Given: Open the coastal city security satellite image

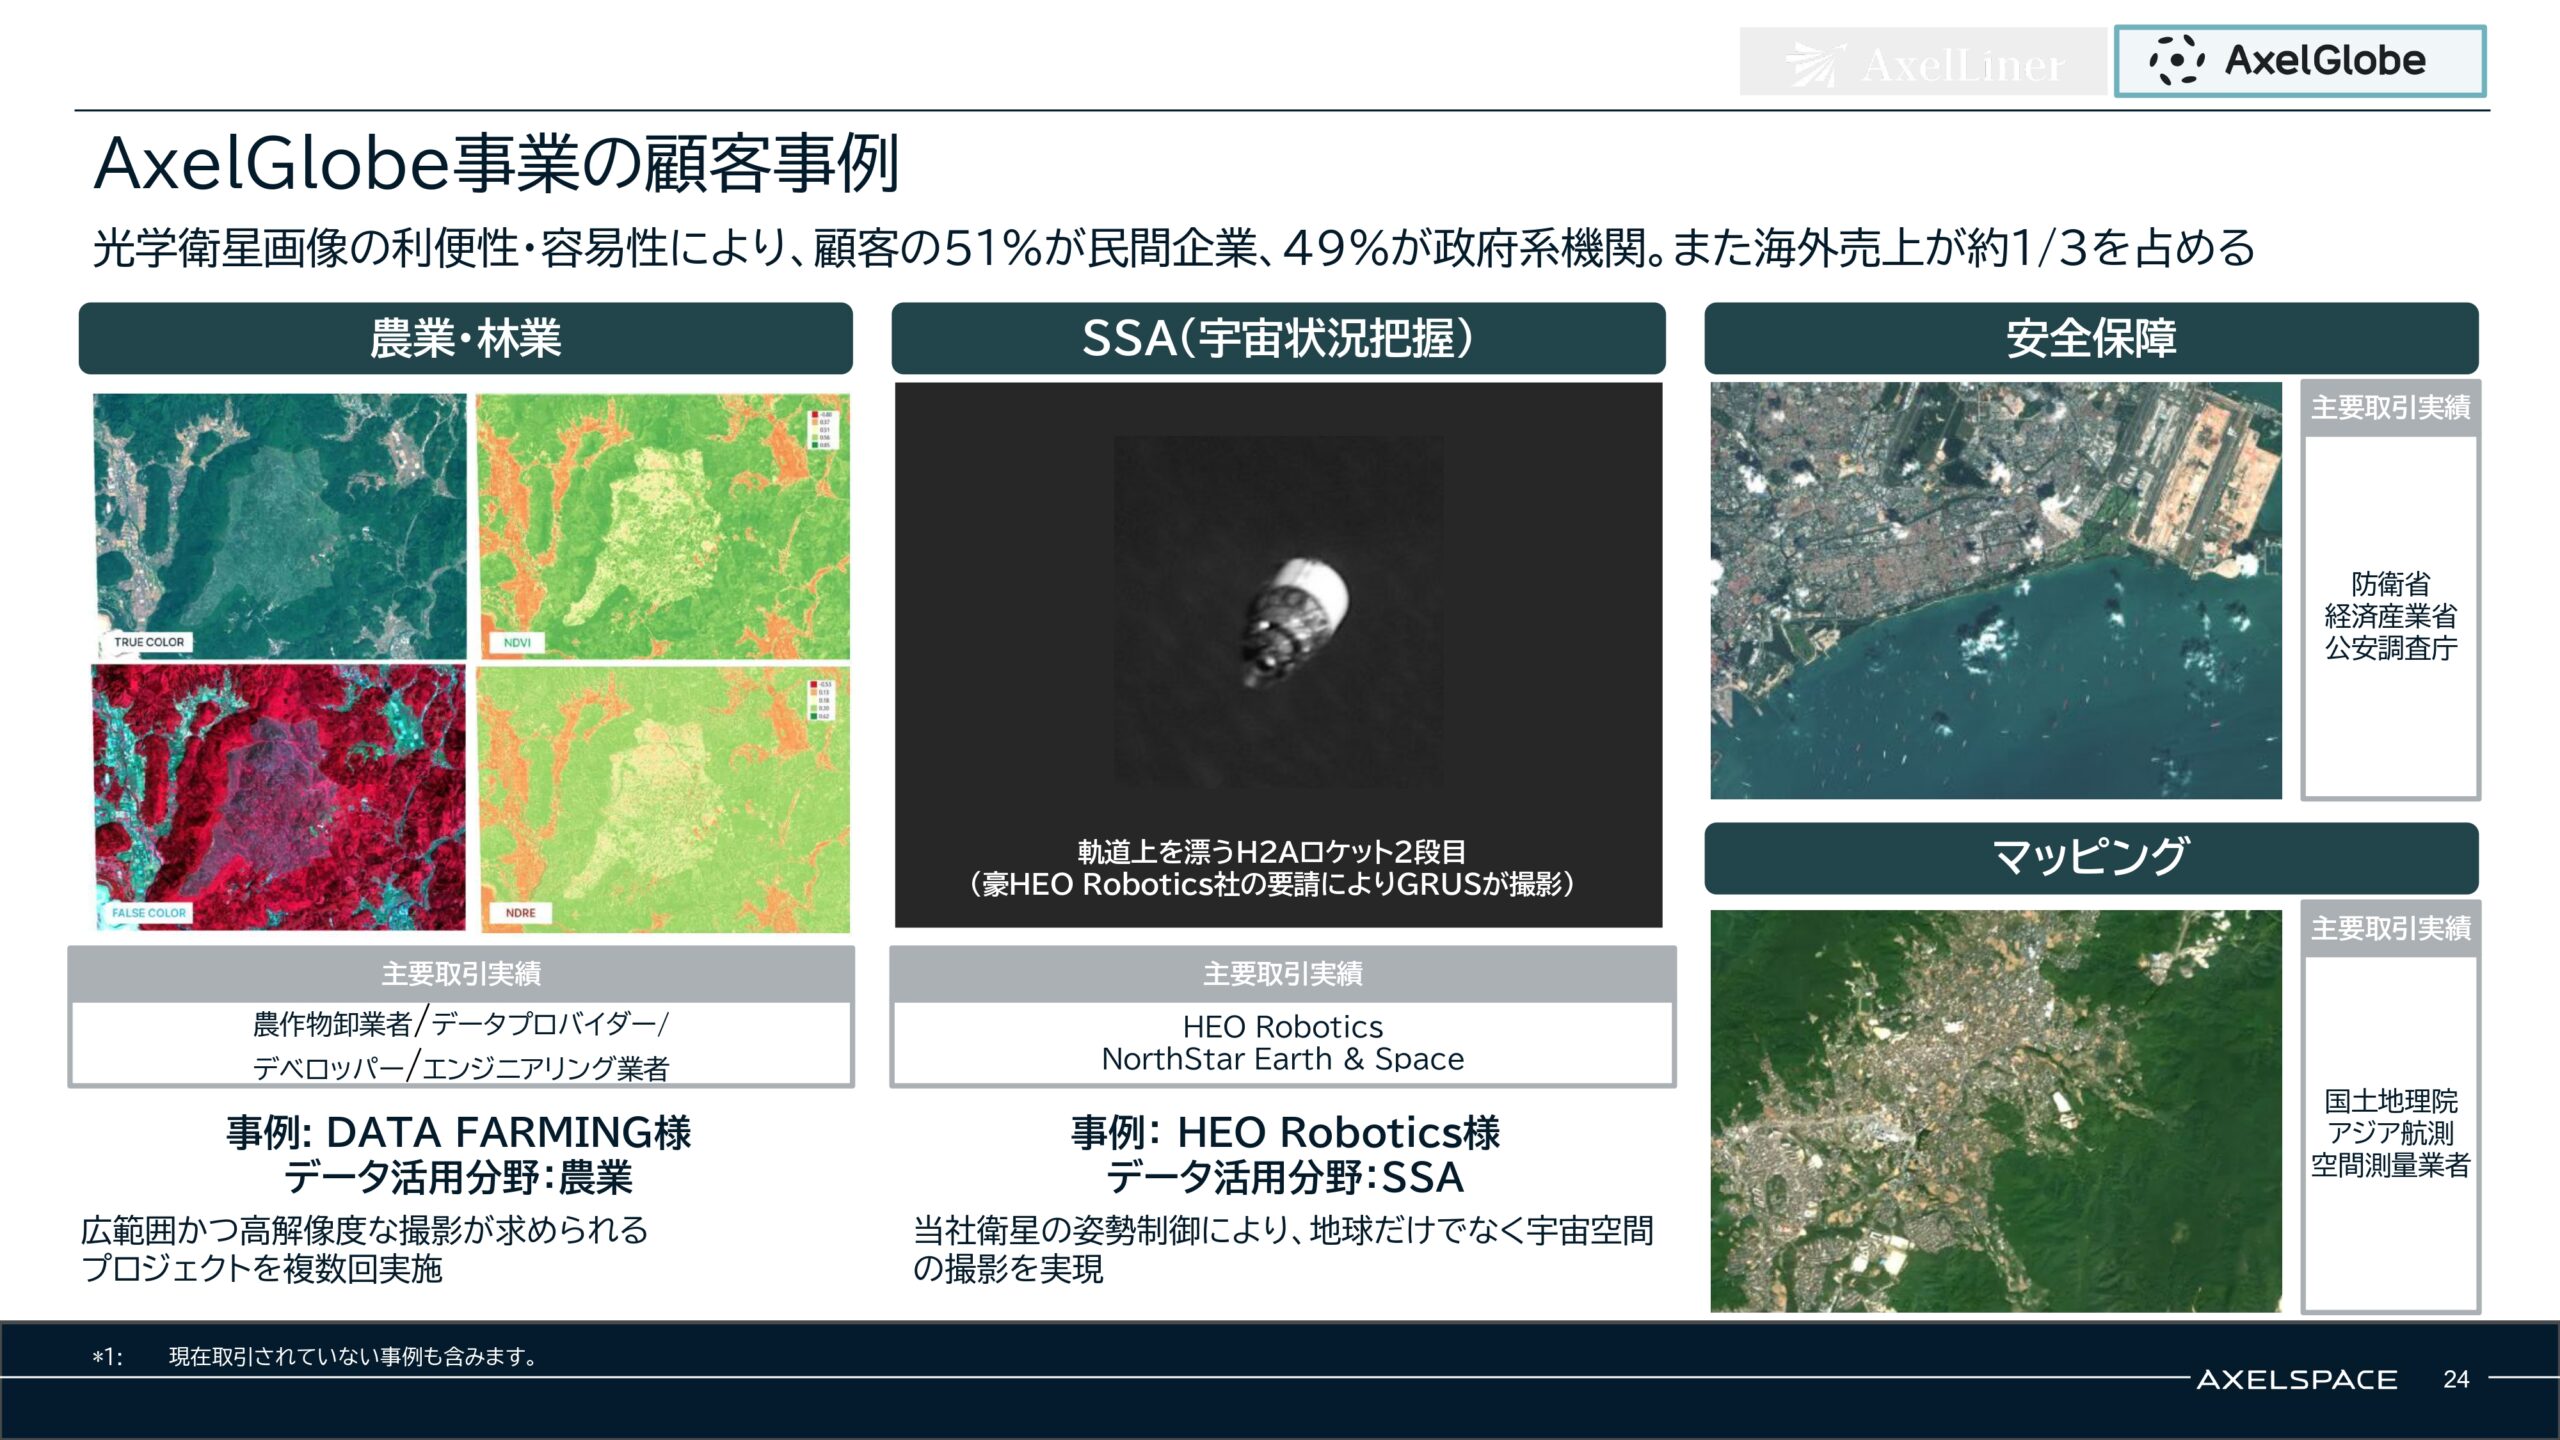Looking at the screenshot, I should click(1996, 590).
